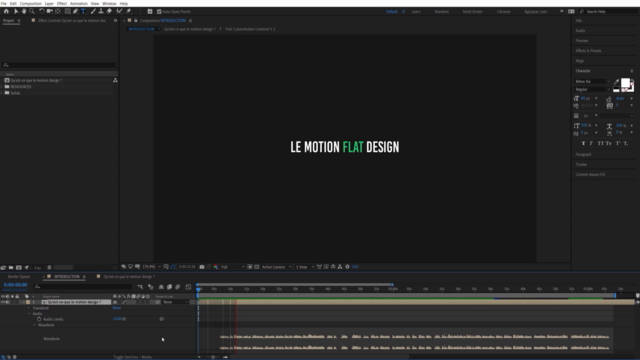Open the Layer menu
The image size is (640, 360).
(x=49, y=3)
